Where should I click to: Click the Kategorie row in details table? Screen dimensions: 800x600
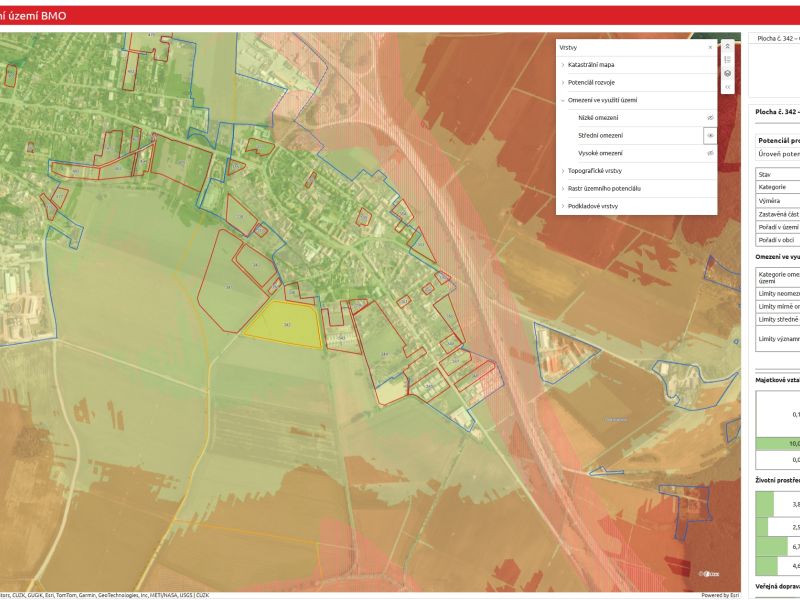click(x=777, y=187)
